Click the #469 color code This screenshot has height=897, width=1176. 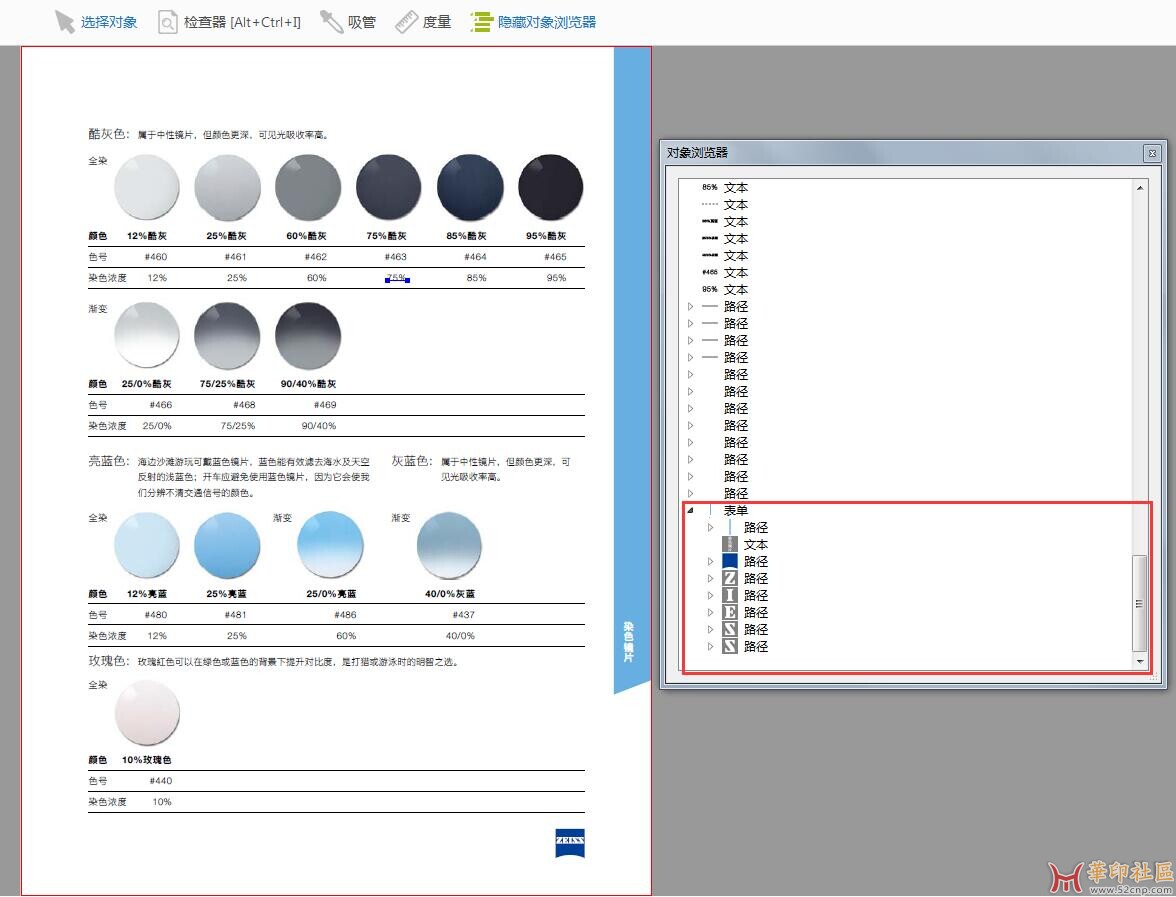[x=325, y=404]
